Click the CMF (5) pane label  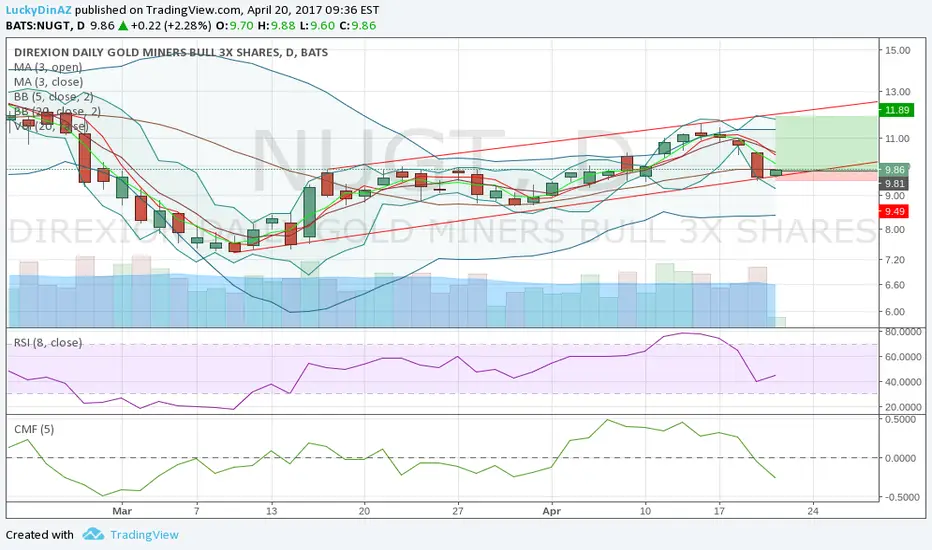click(x=34, y=429)
